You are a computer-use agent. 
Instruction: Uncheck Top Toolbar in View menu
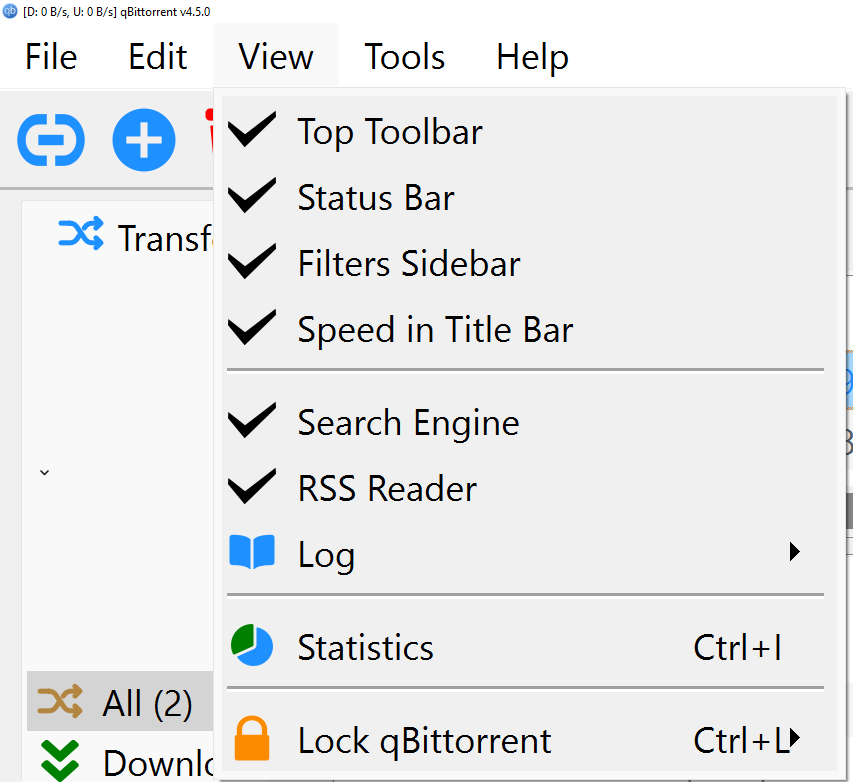526,131
